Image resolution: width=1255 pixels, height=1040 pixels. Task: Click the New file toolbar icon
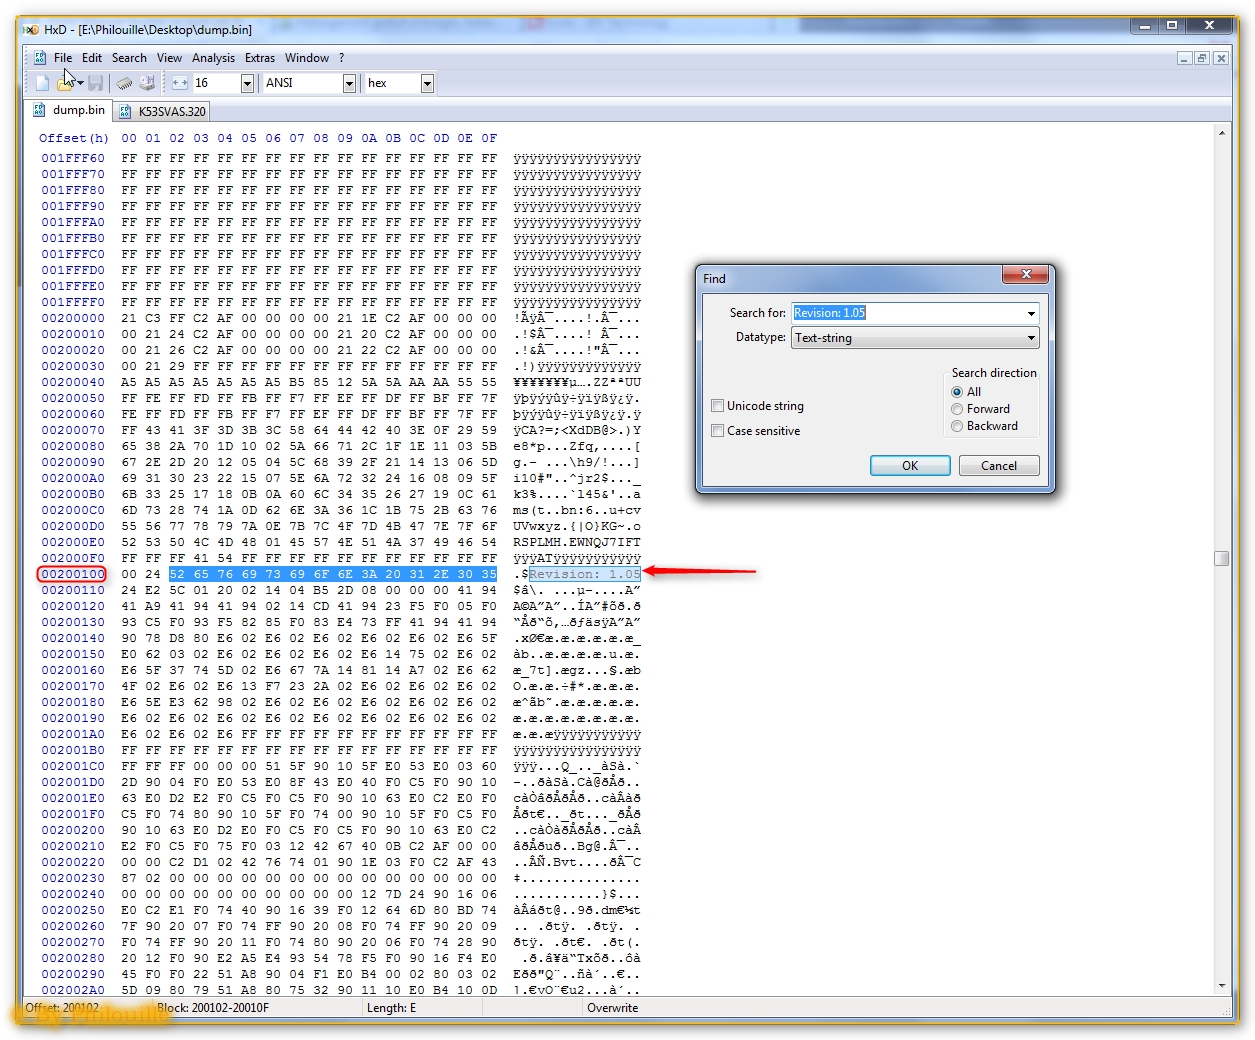[42, 83]
